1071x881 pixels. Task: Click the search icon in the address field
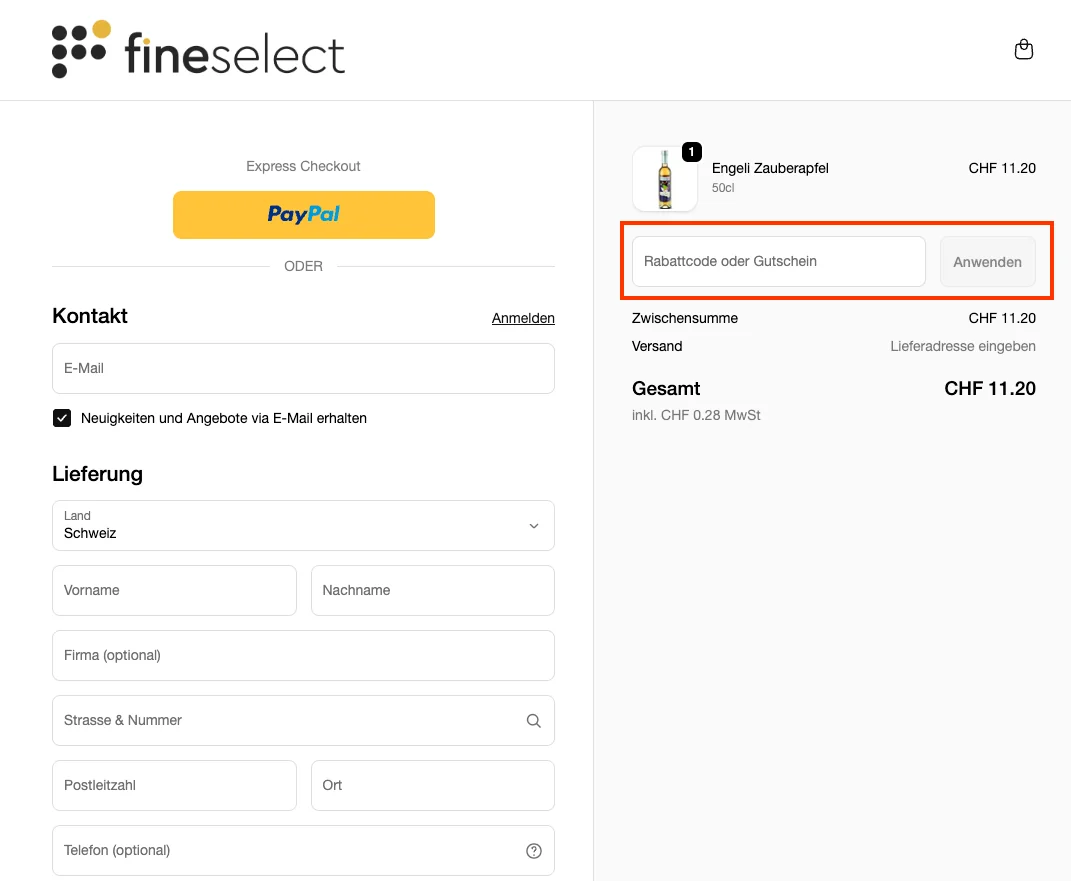[533, 720]
